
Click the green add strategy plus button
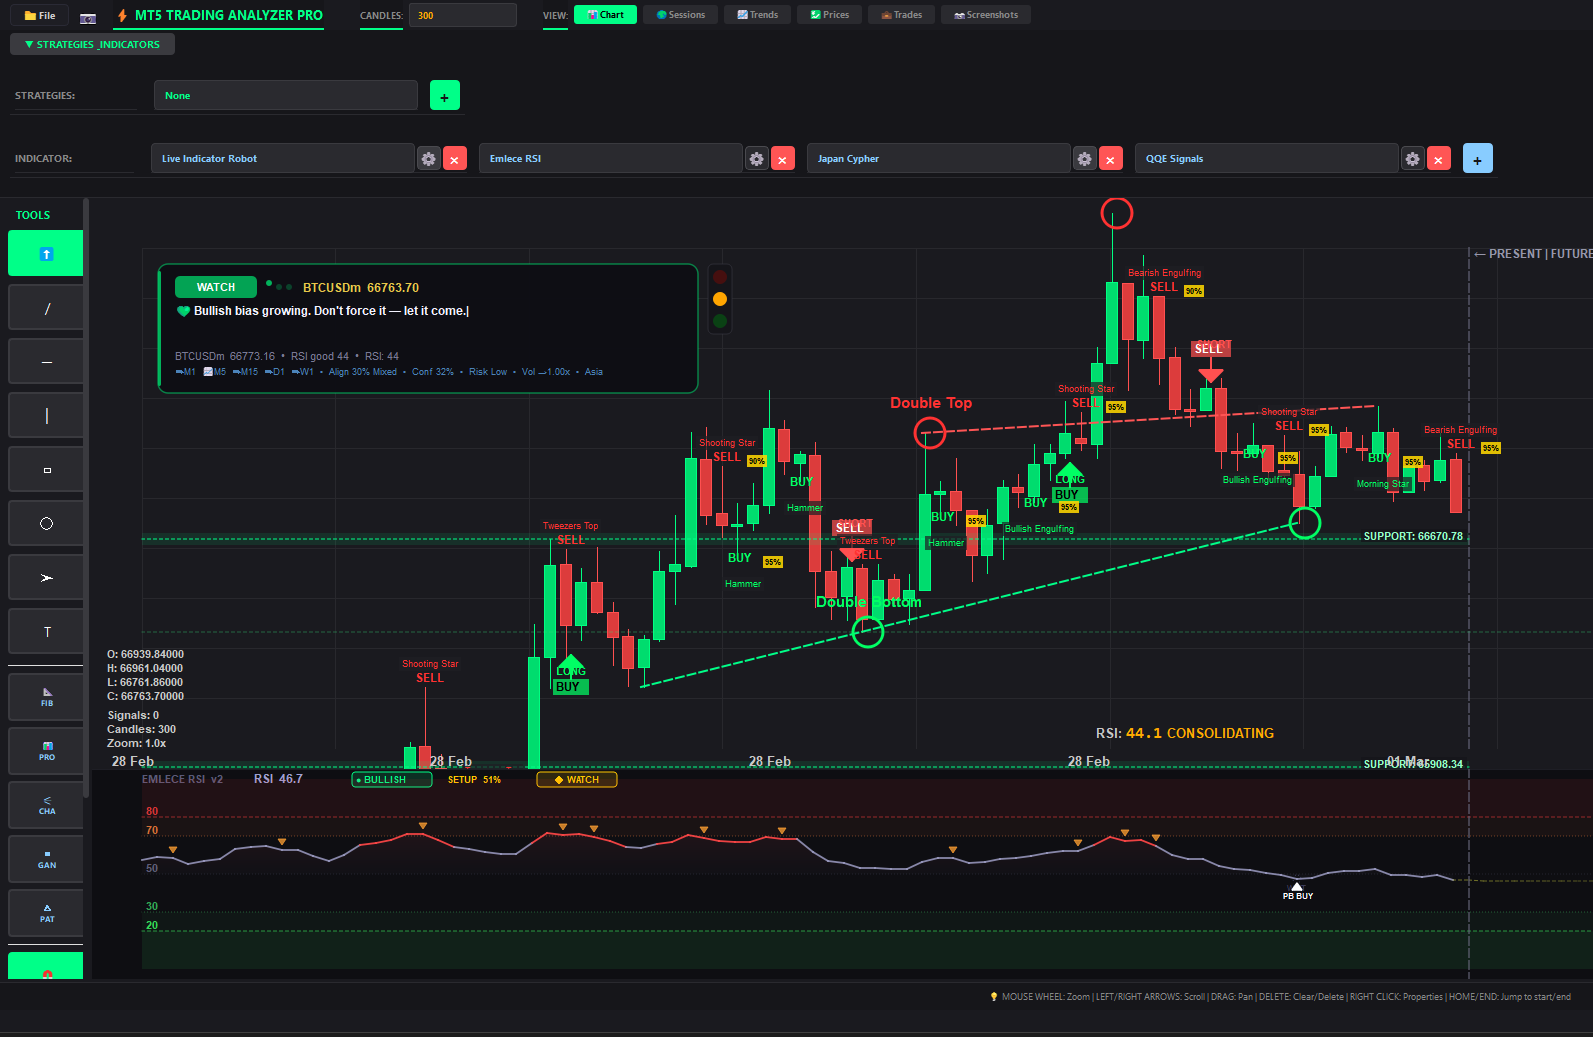point(444,96)
